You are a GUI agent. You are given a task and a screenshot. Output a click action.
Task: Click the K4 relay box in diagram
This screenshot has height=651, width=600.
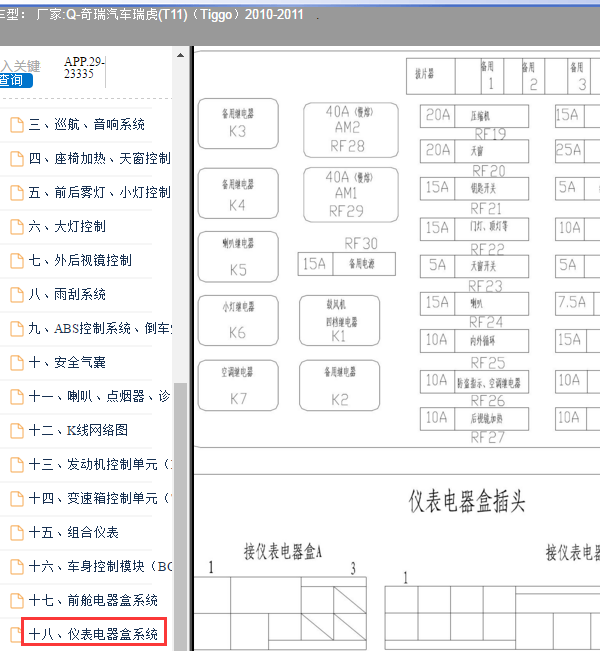click(238, 193)
